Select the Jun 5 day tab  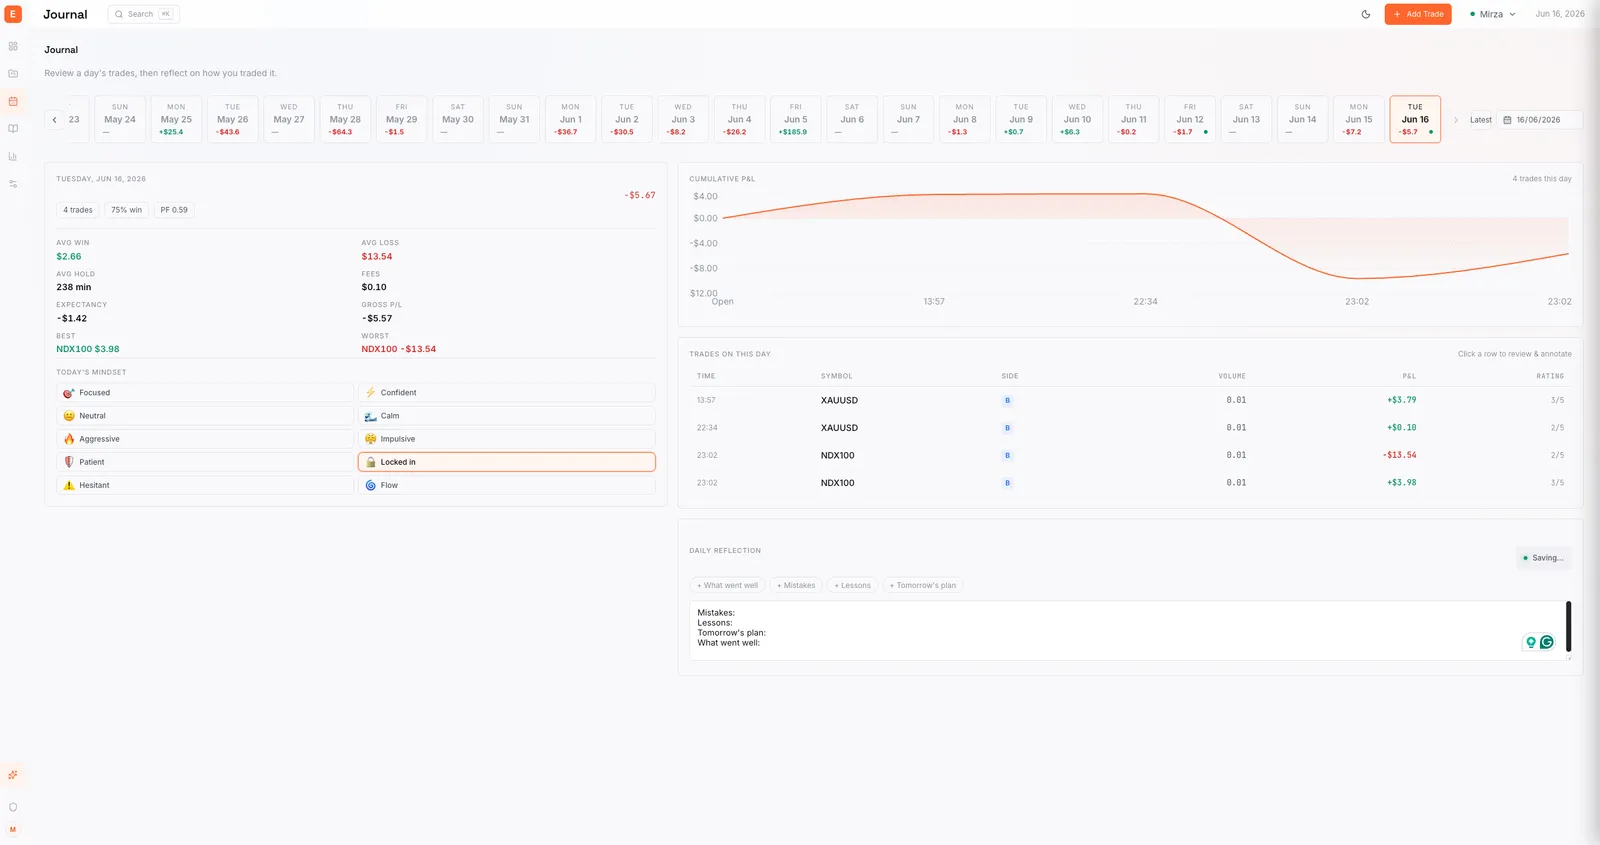pyautogui.click(x=796, y=120)
